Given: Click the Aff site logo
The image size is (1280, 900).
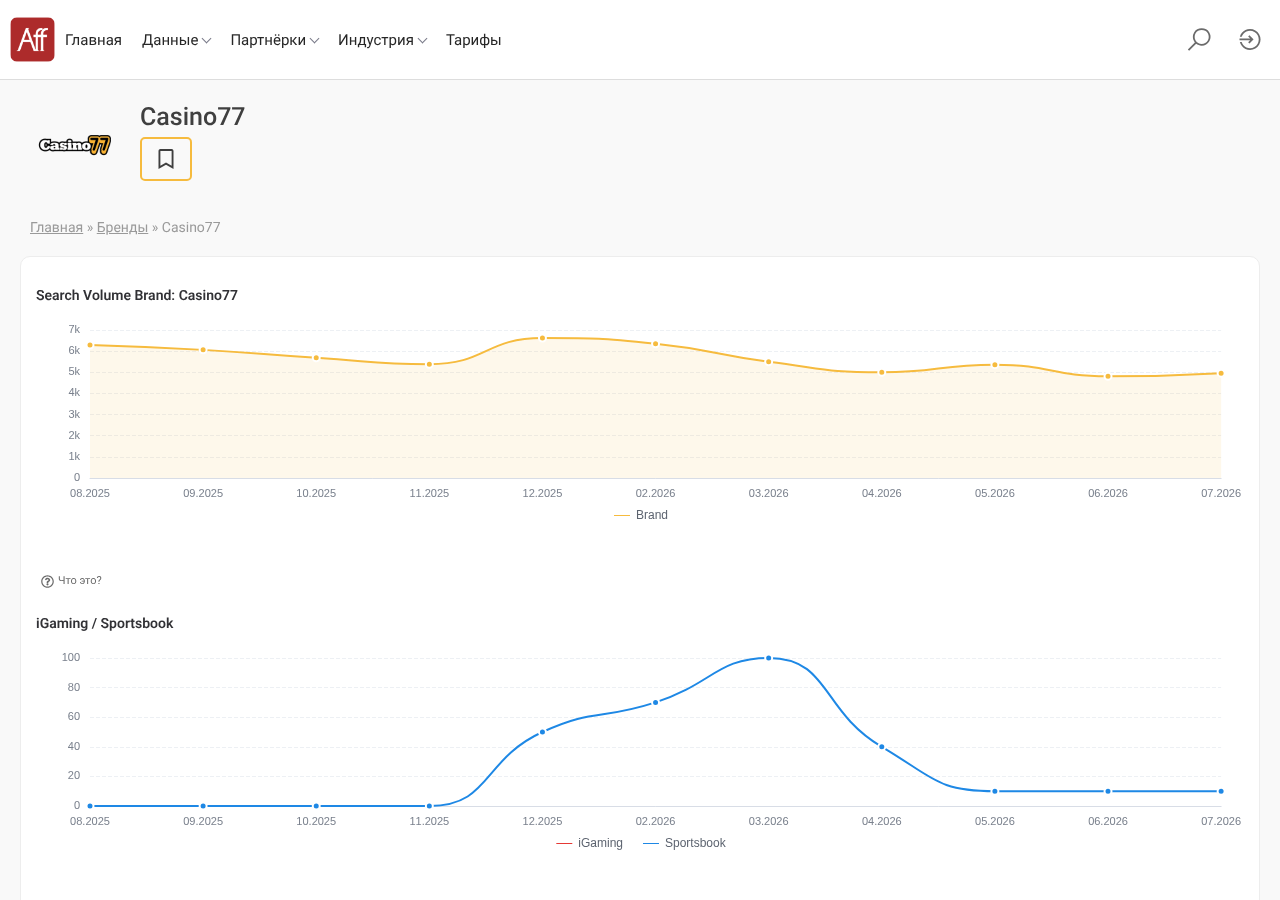Looking at the screenshot, I should point(32,40).
